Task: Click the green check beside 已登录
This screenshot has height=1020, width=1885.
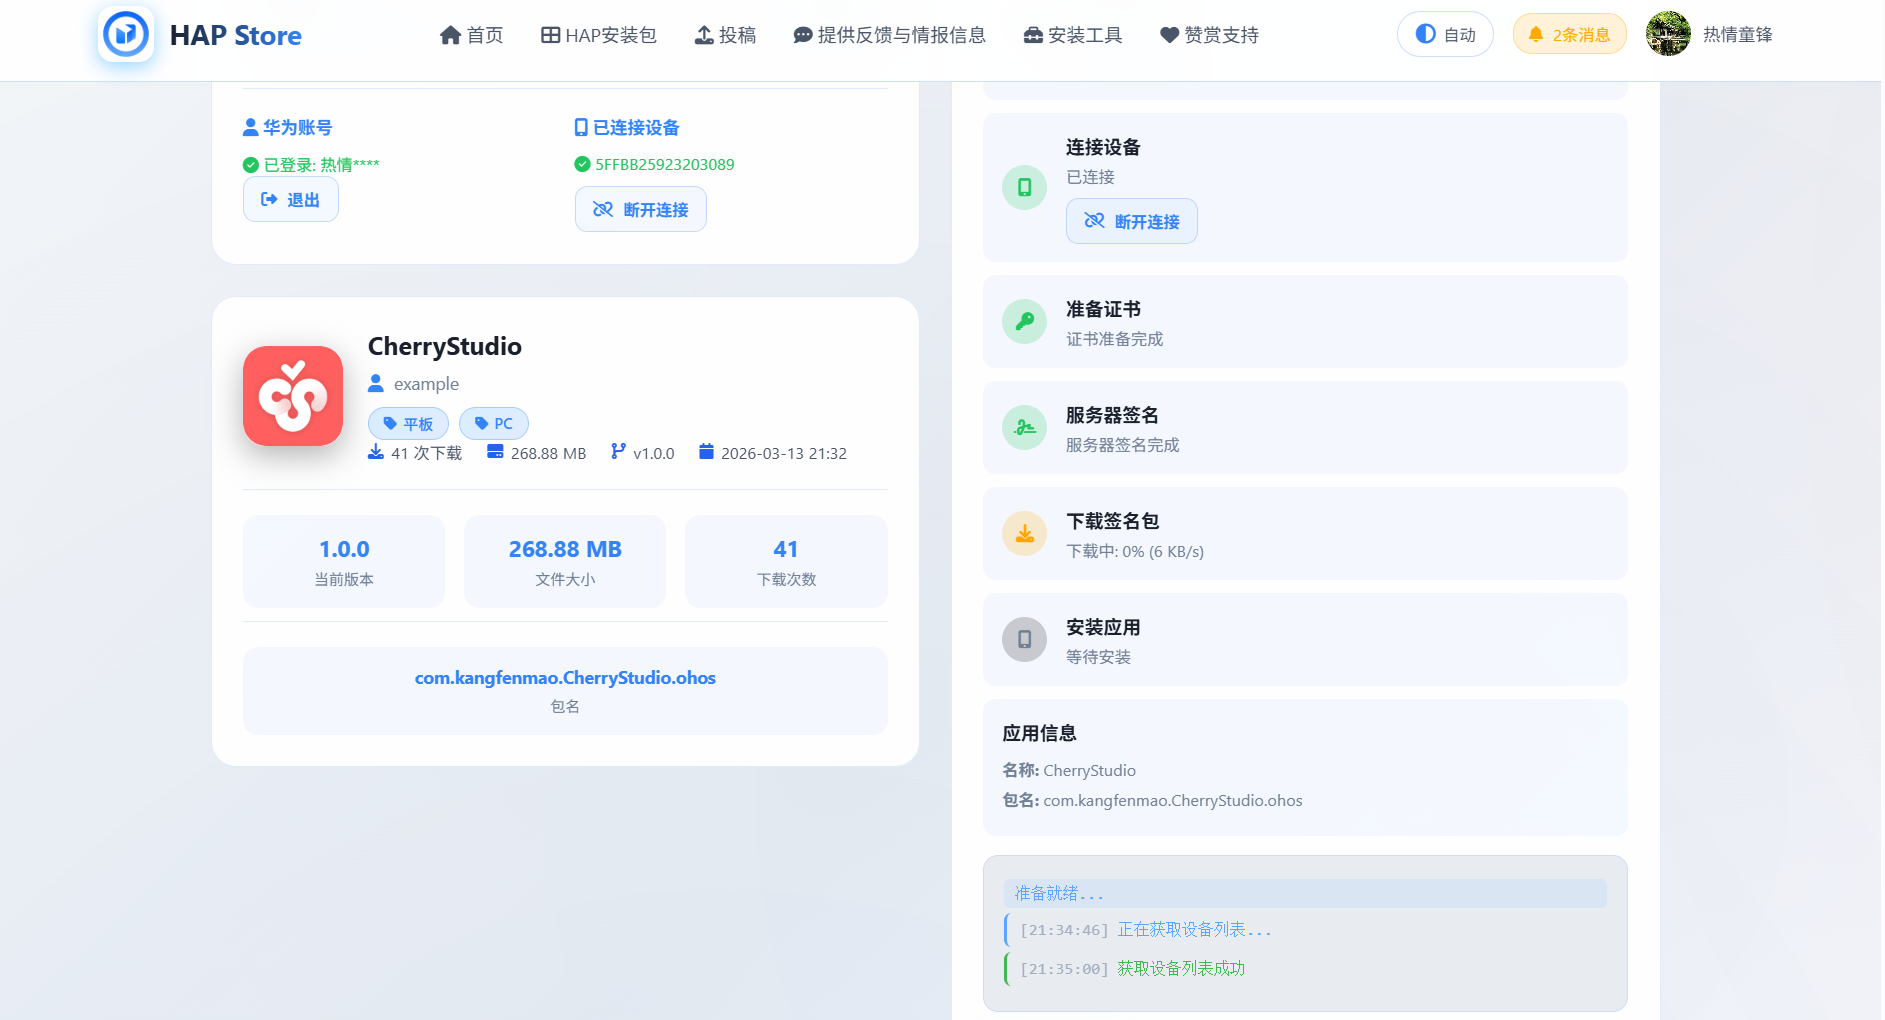Action: [251, 165]
